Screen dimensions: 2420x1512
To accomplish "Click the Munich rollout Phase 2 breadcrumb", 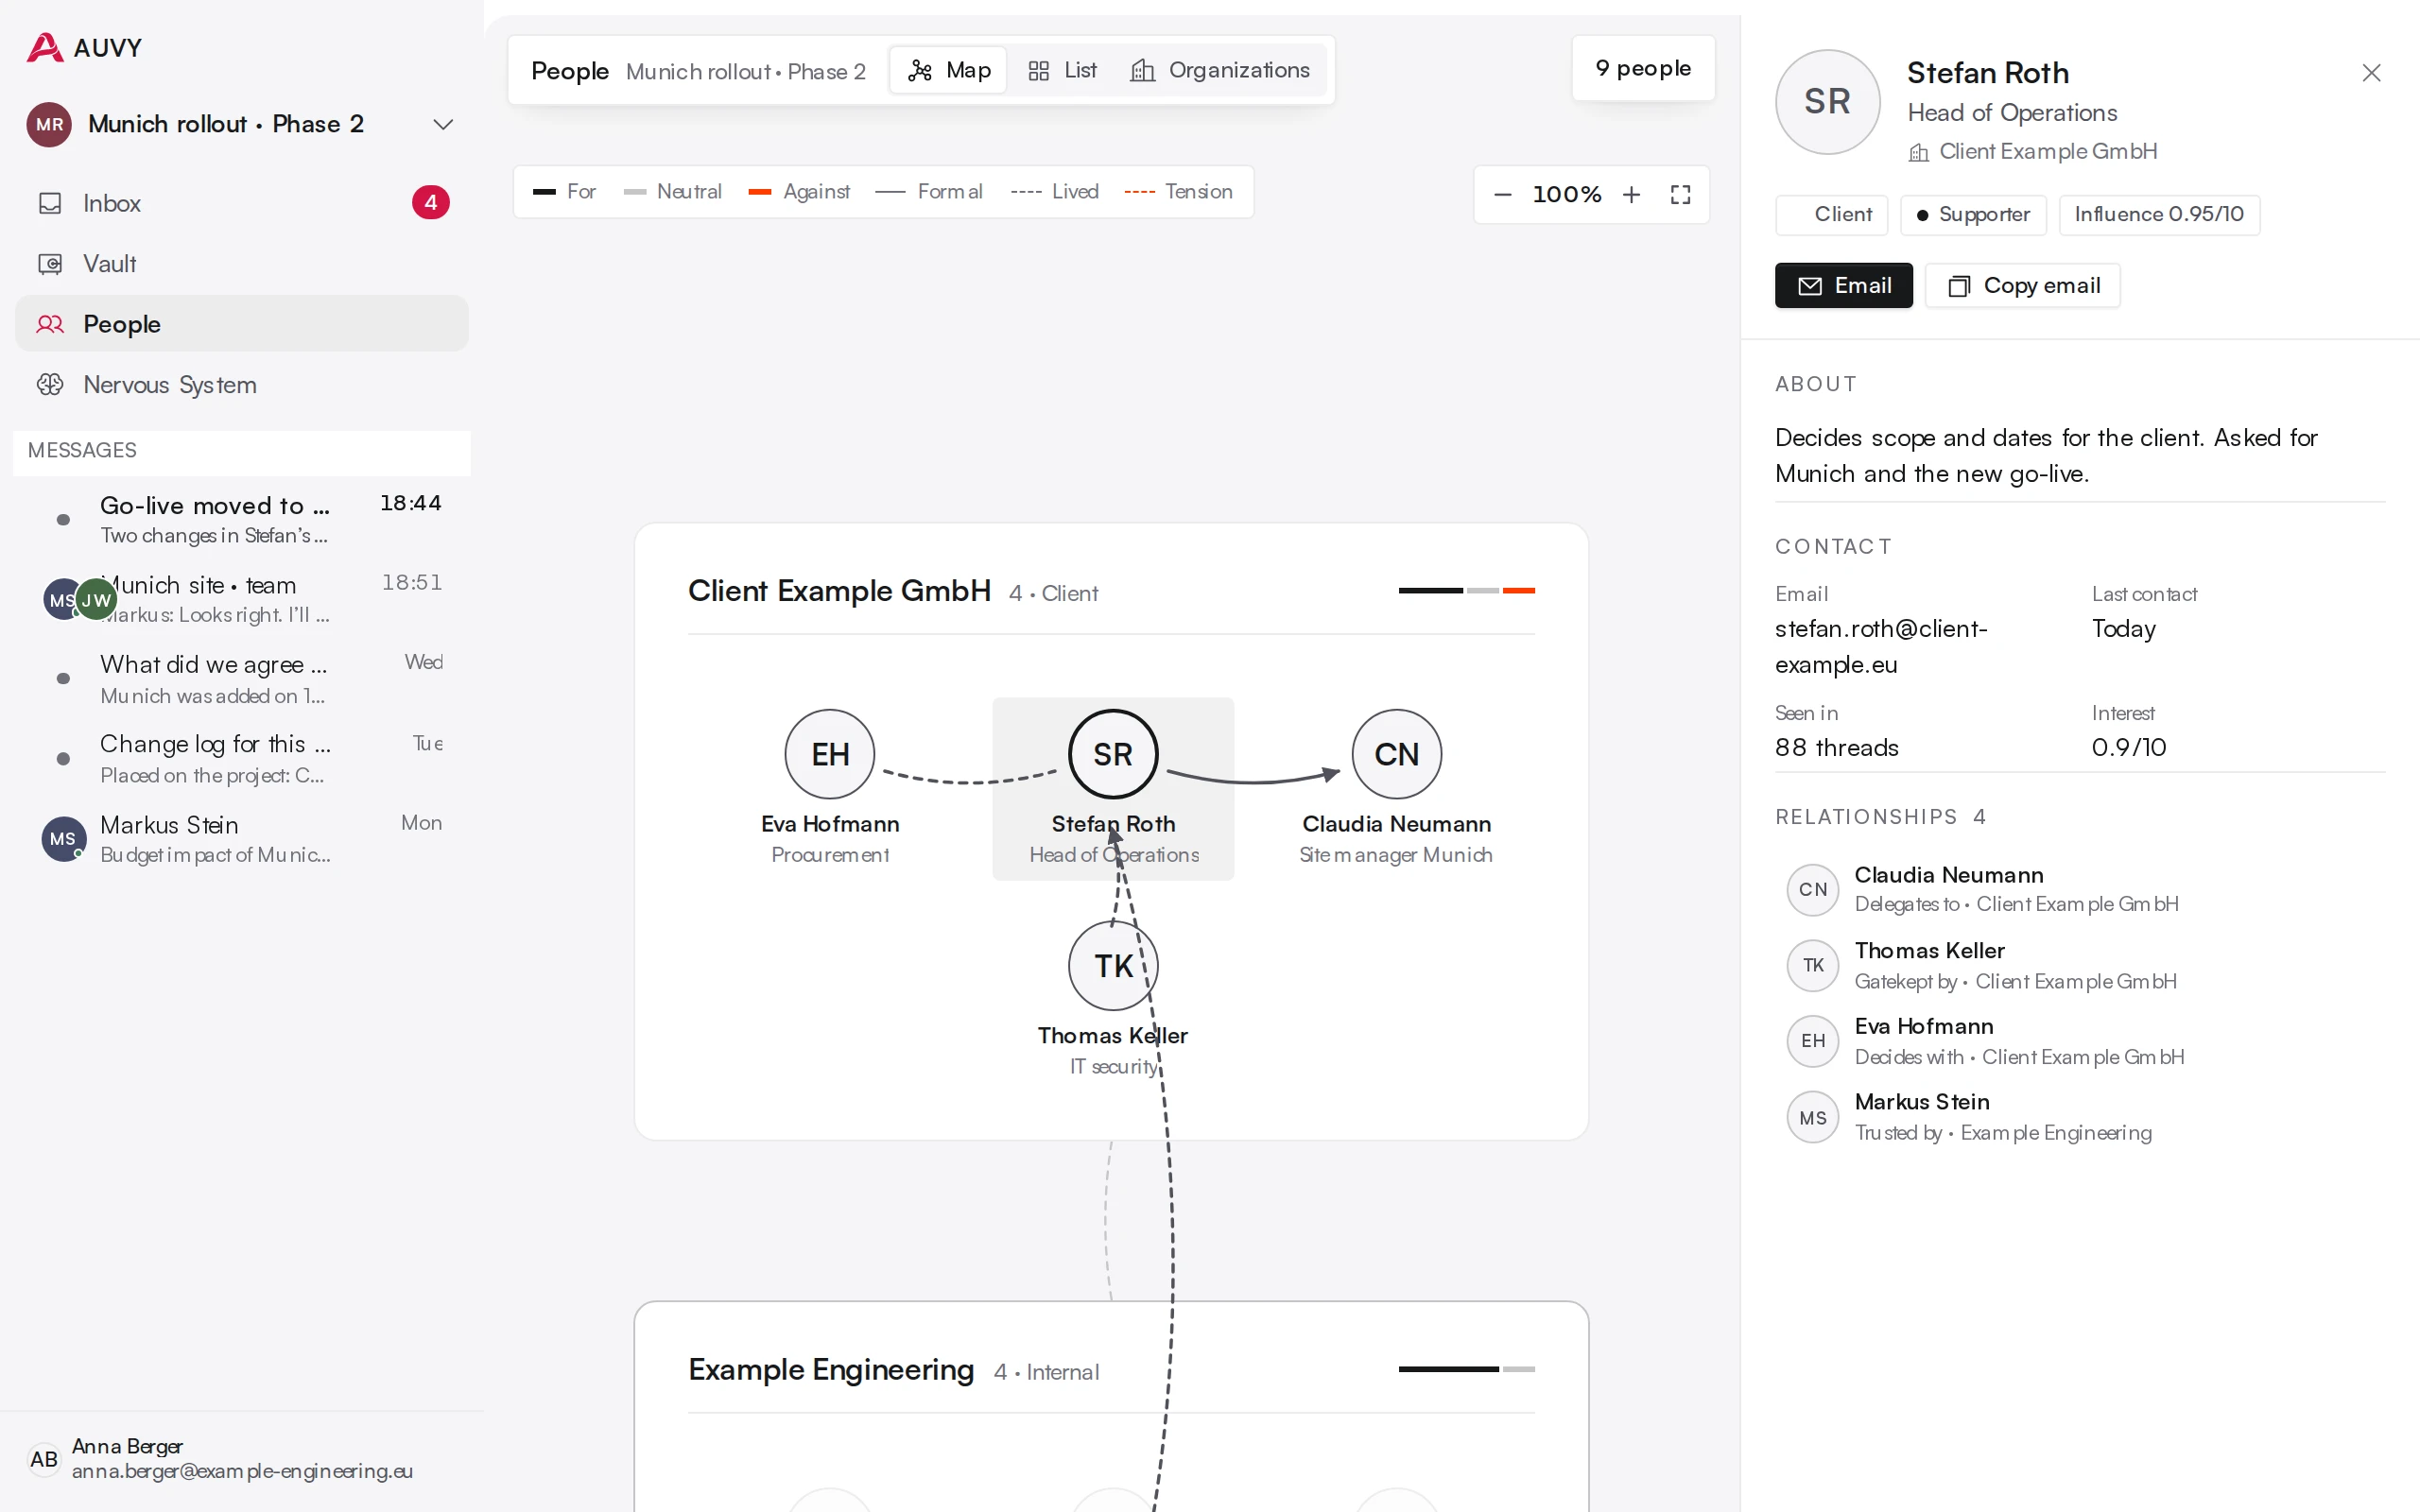I will click(x=746, y=72).
